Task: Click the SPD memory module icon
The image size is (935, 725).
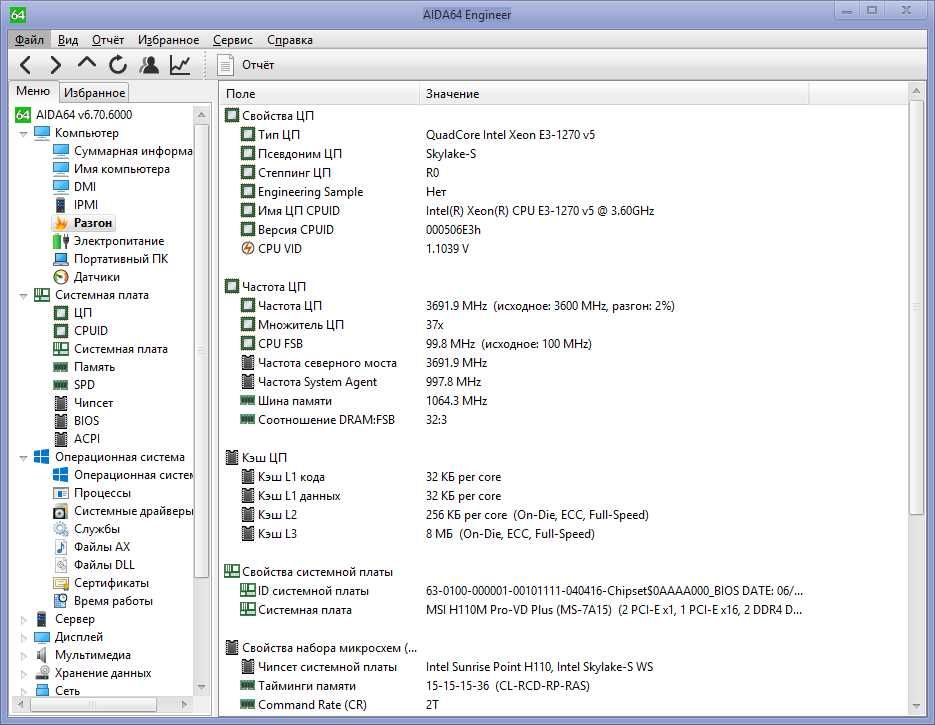Action: click(61, 385)
